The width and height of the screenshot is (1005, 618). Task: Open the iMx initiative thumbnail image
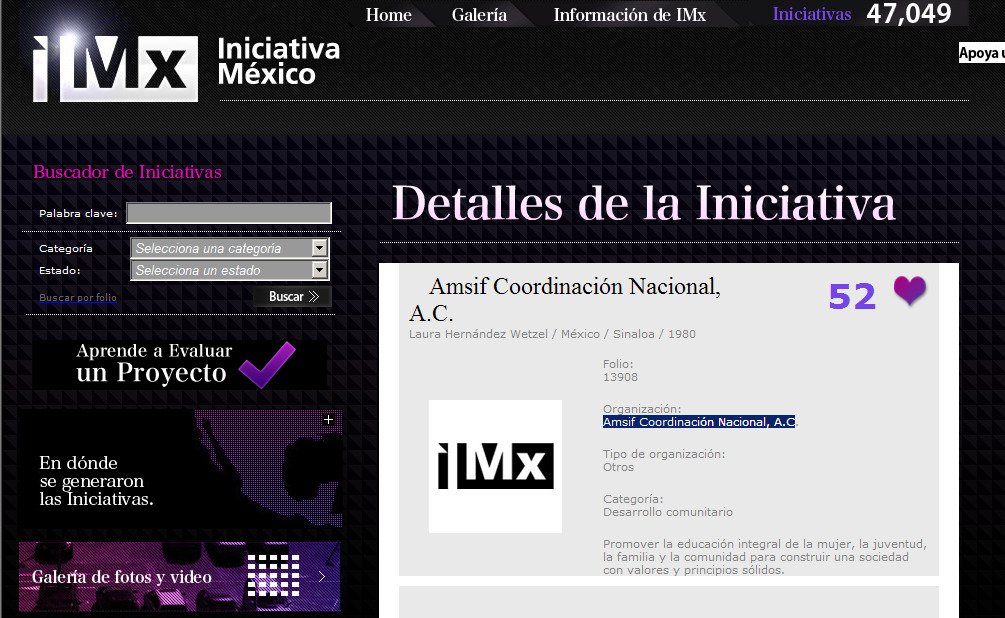[495, 466]
